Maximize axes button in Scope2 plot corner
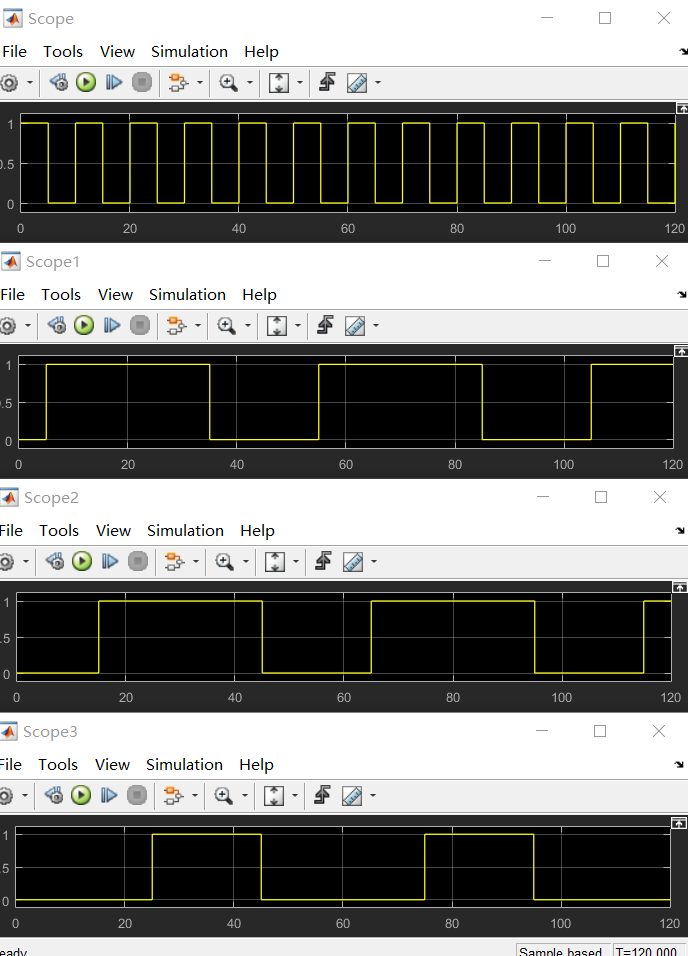The width and height of the screenshot is (688, 956). pos(679,587)
